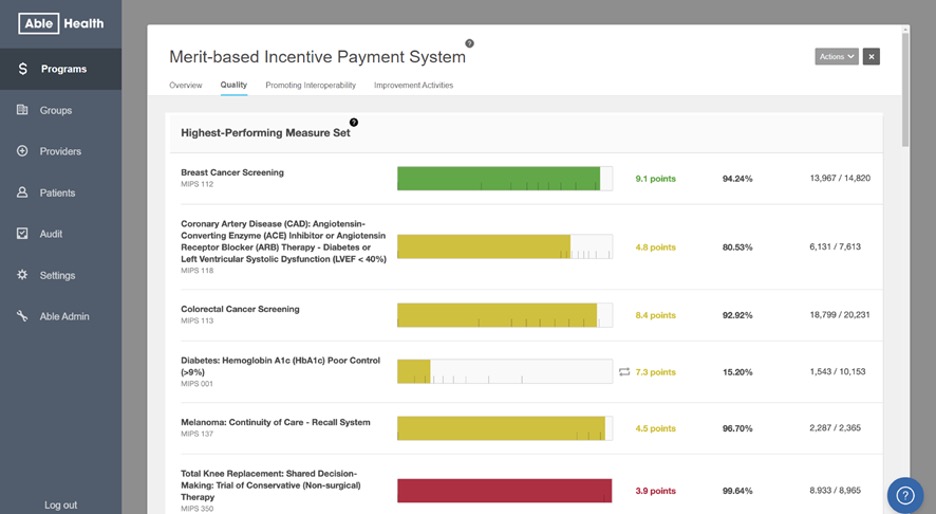Click the 9.1 points score
The image size is (936, 514).
coord(655,178)
